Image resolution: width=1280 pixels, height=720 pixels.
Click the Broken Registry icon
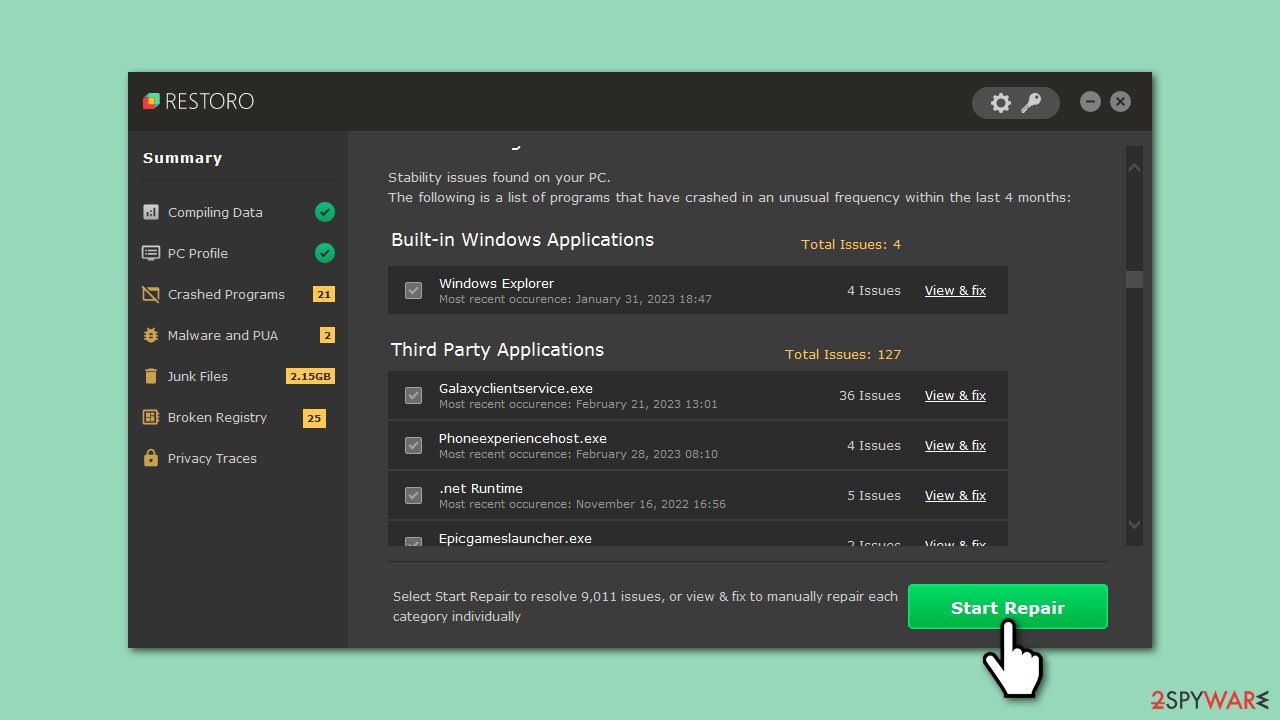click(151, 417)
